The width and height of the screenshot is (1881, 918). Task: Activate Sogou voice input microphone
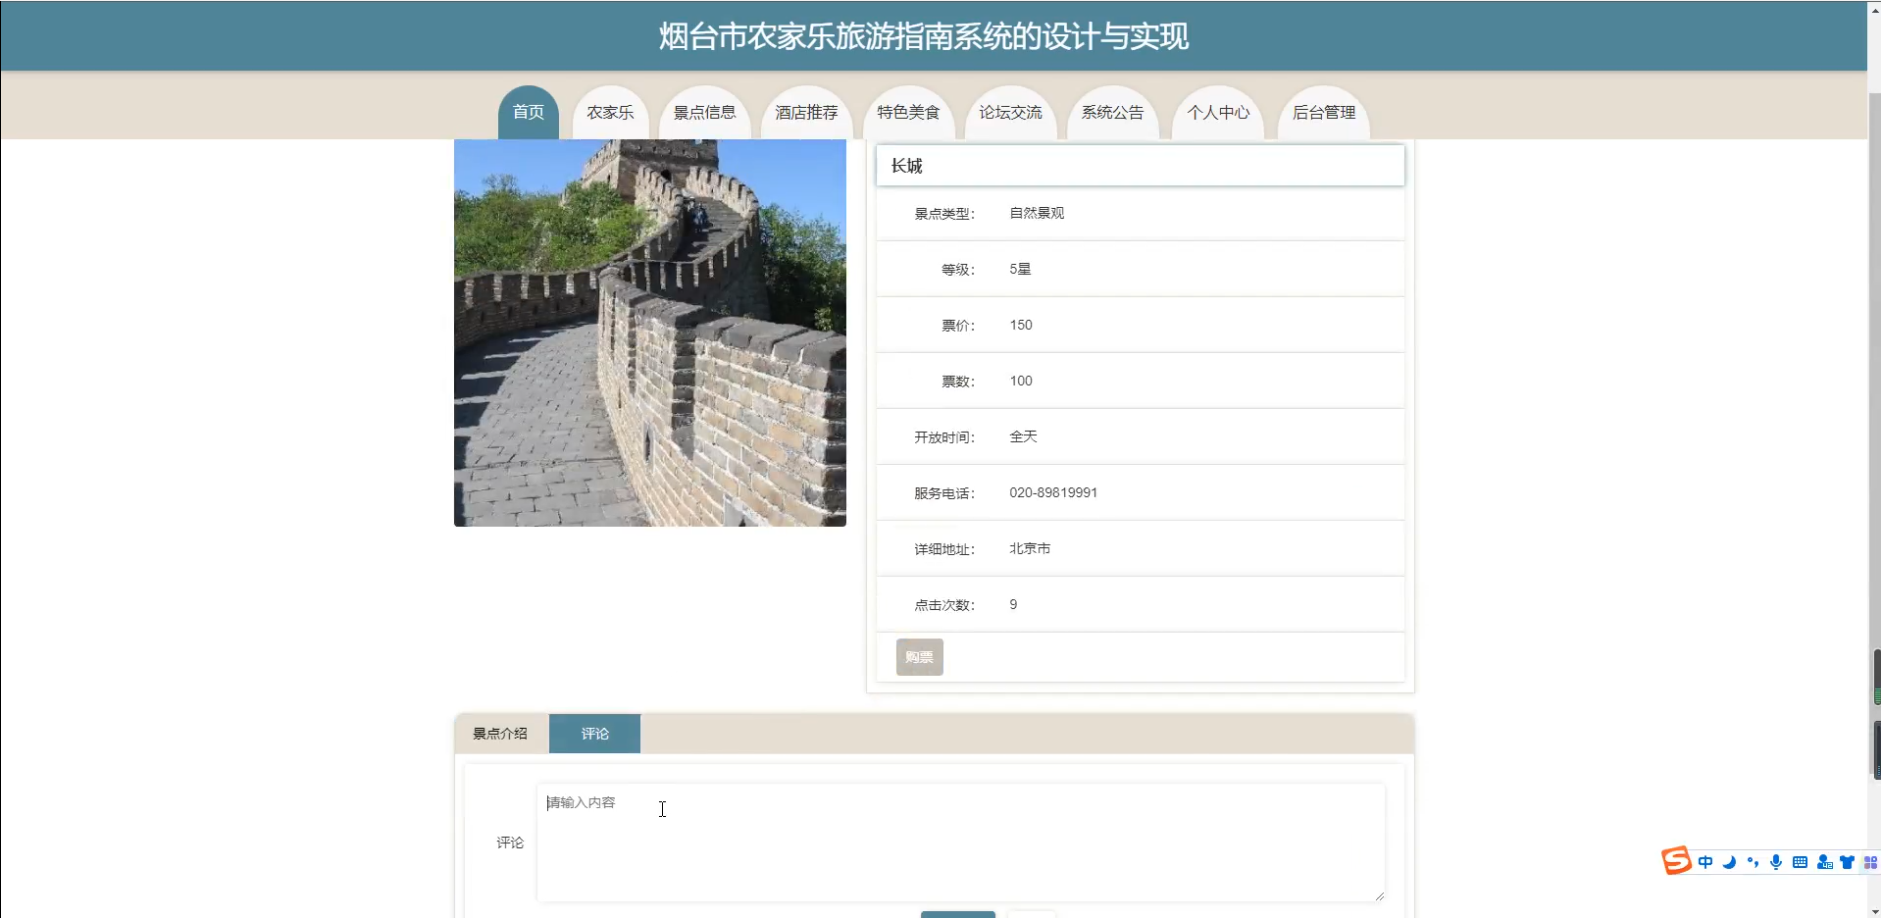(x=1776, y=862)
